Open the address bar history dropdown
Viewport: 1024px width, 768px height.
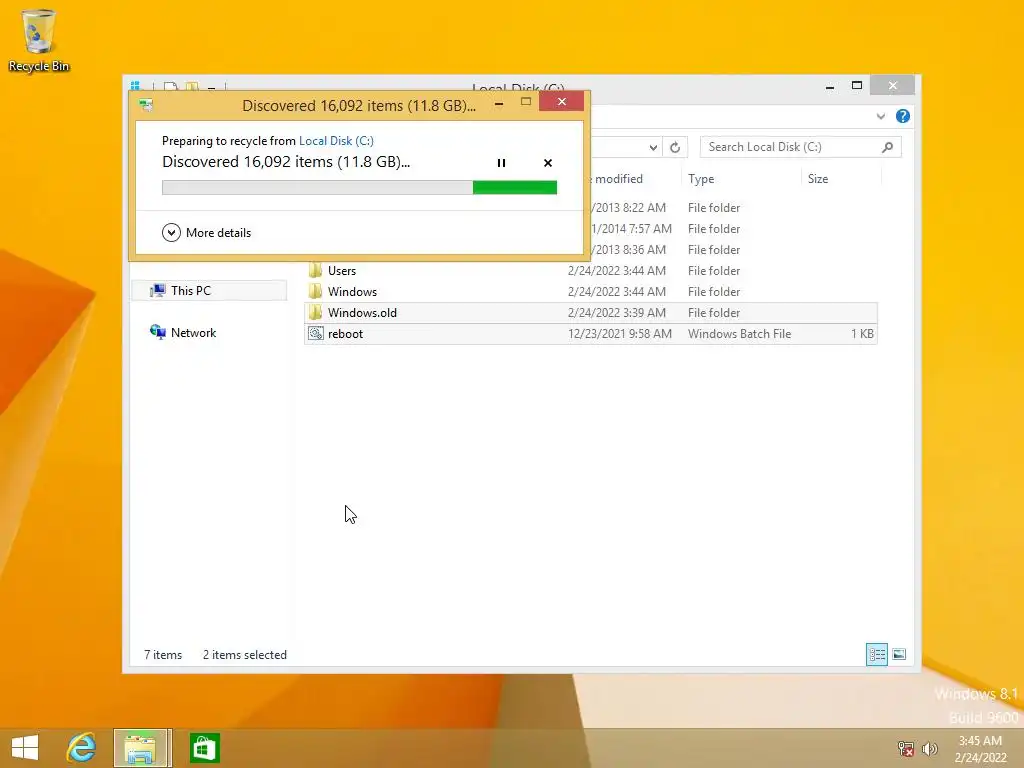[x=653, y=147]
